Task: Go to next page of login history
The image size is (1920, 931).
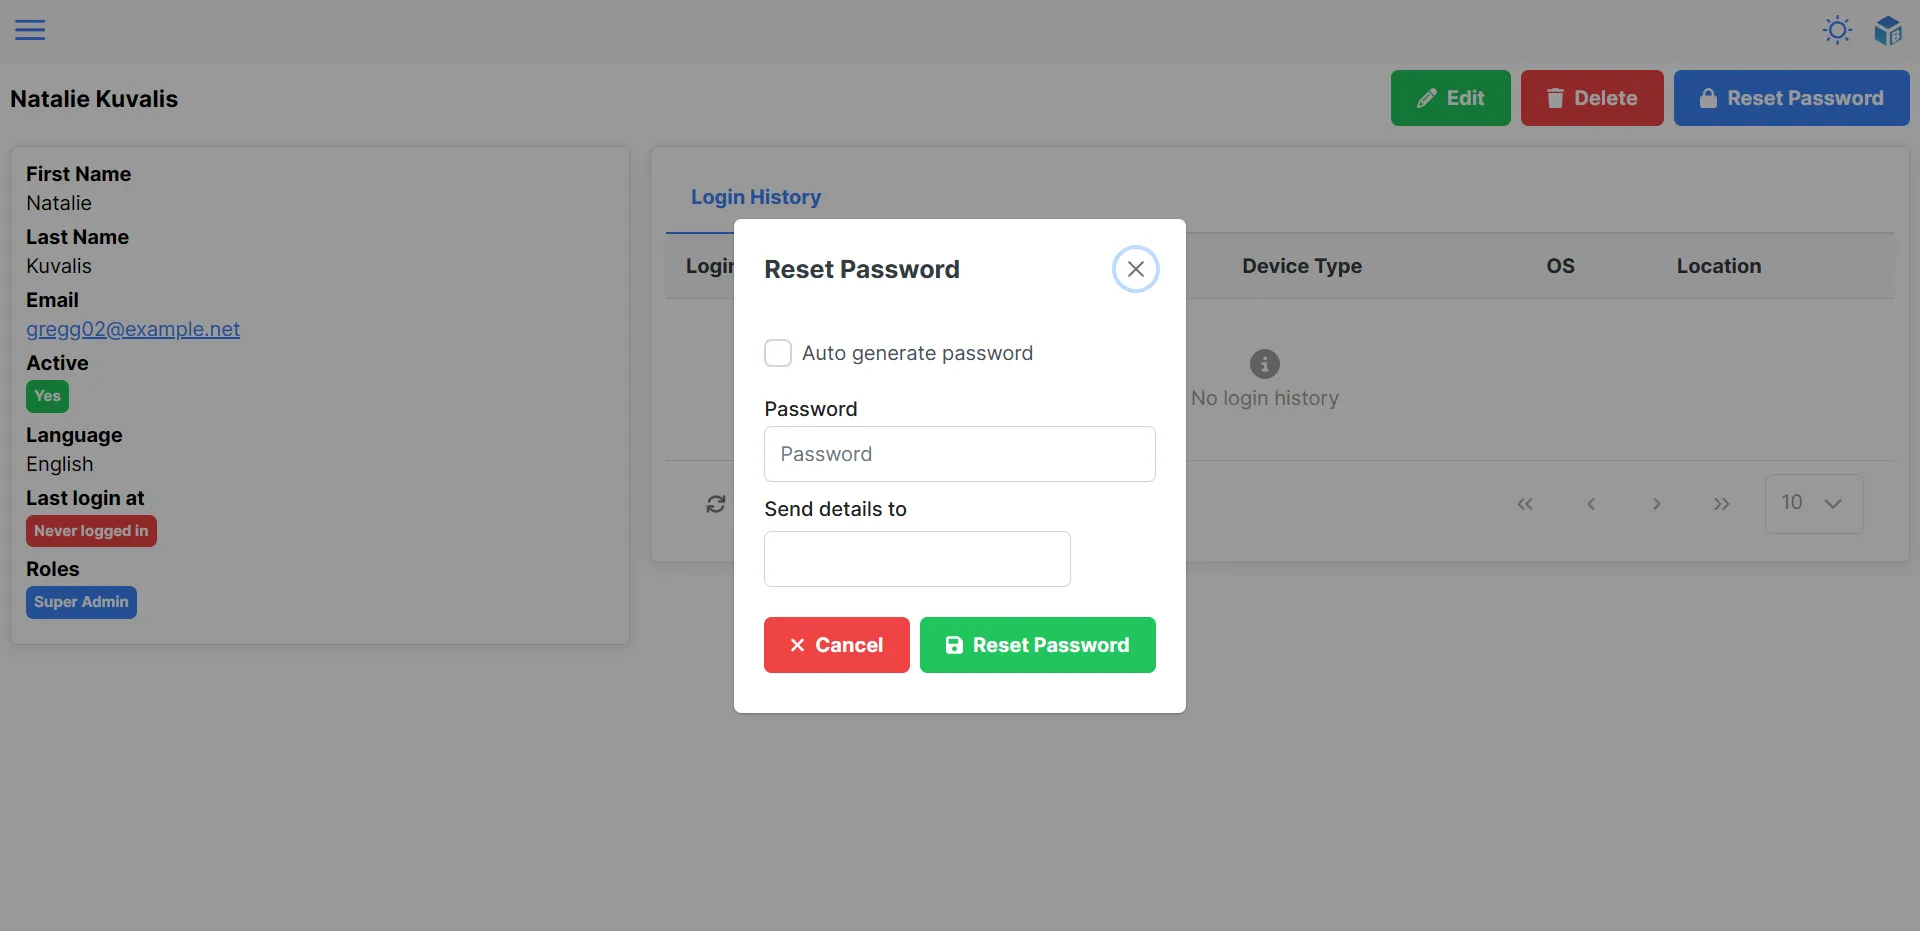Action: coord(1656,504)
